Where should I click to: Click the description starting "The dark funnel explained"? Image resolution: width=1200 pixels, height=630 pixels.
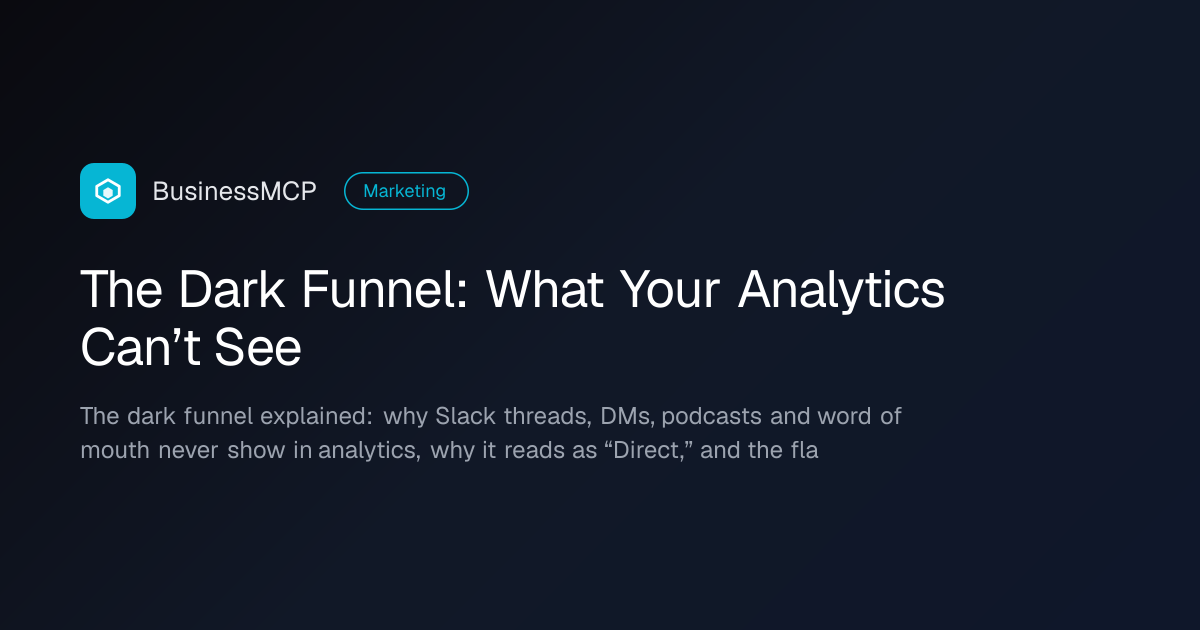pos(491,433)
